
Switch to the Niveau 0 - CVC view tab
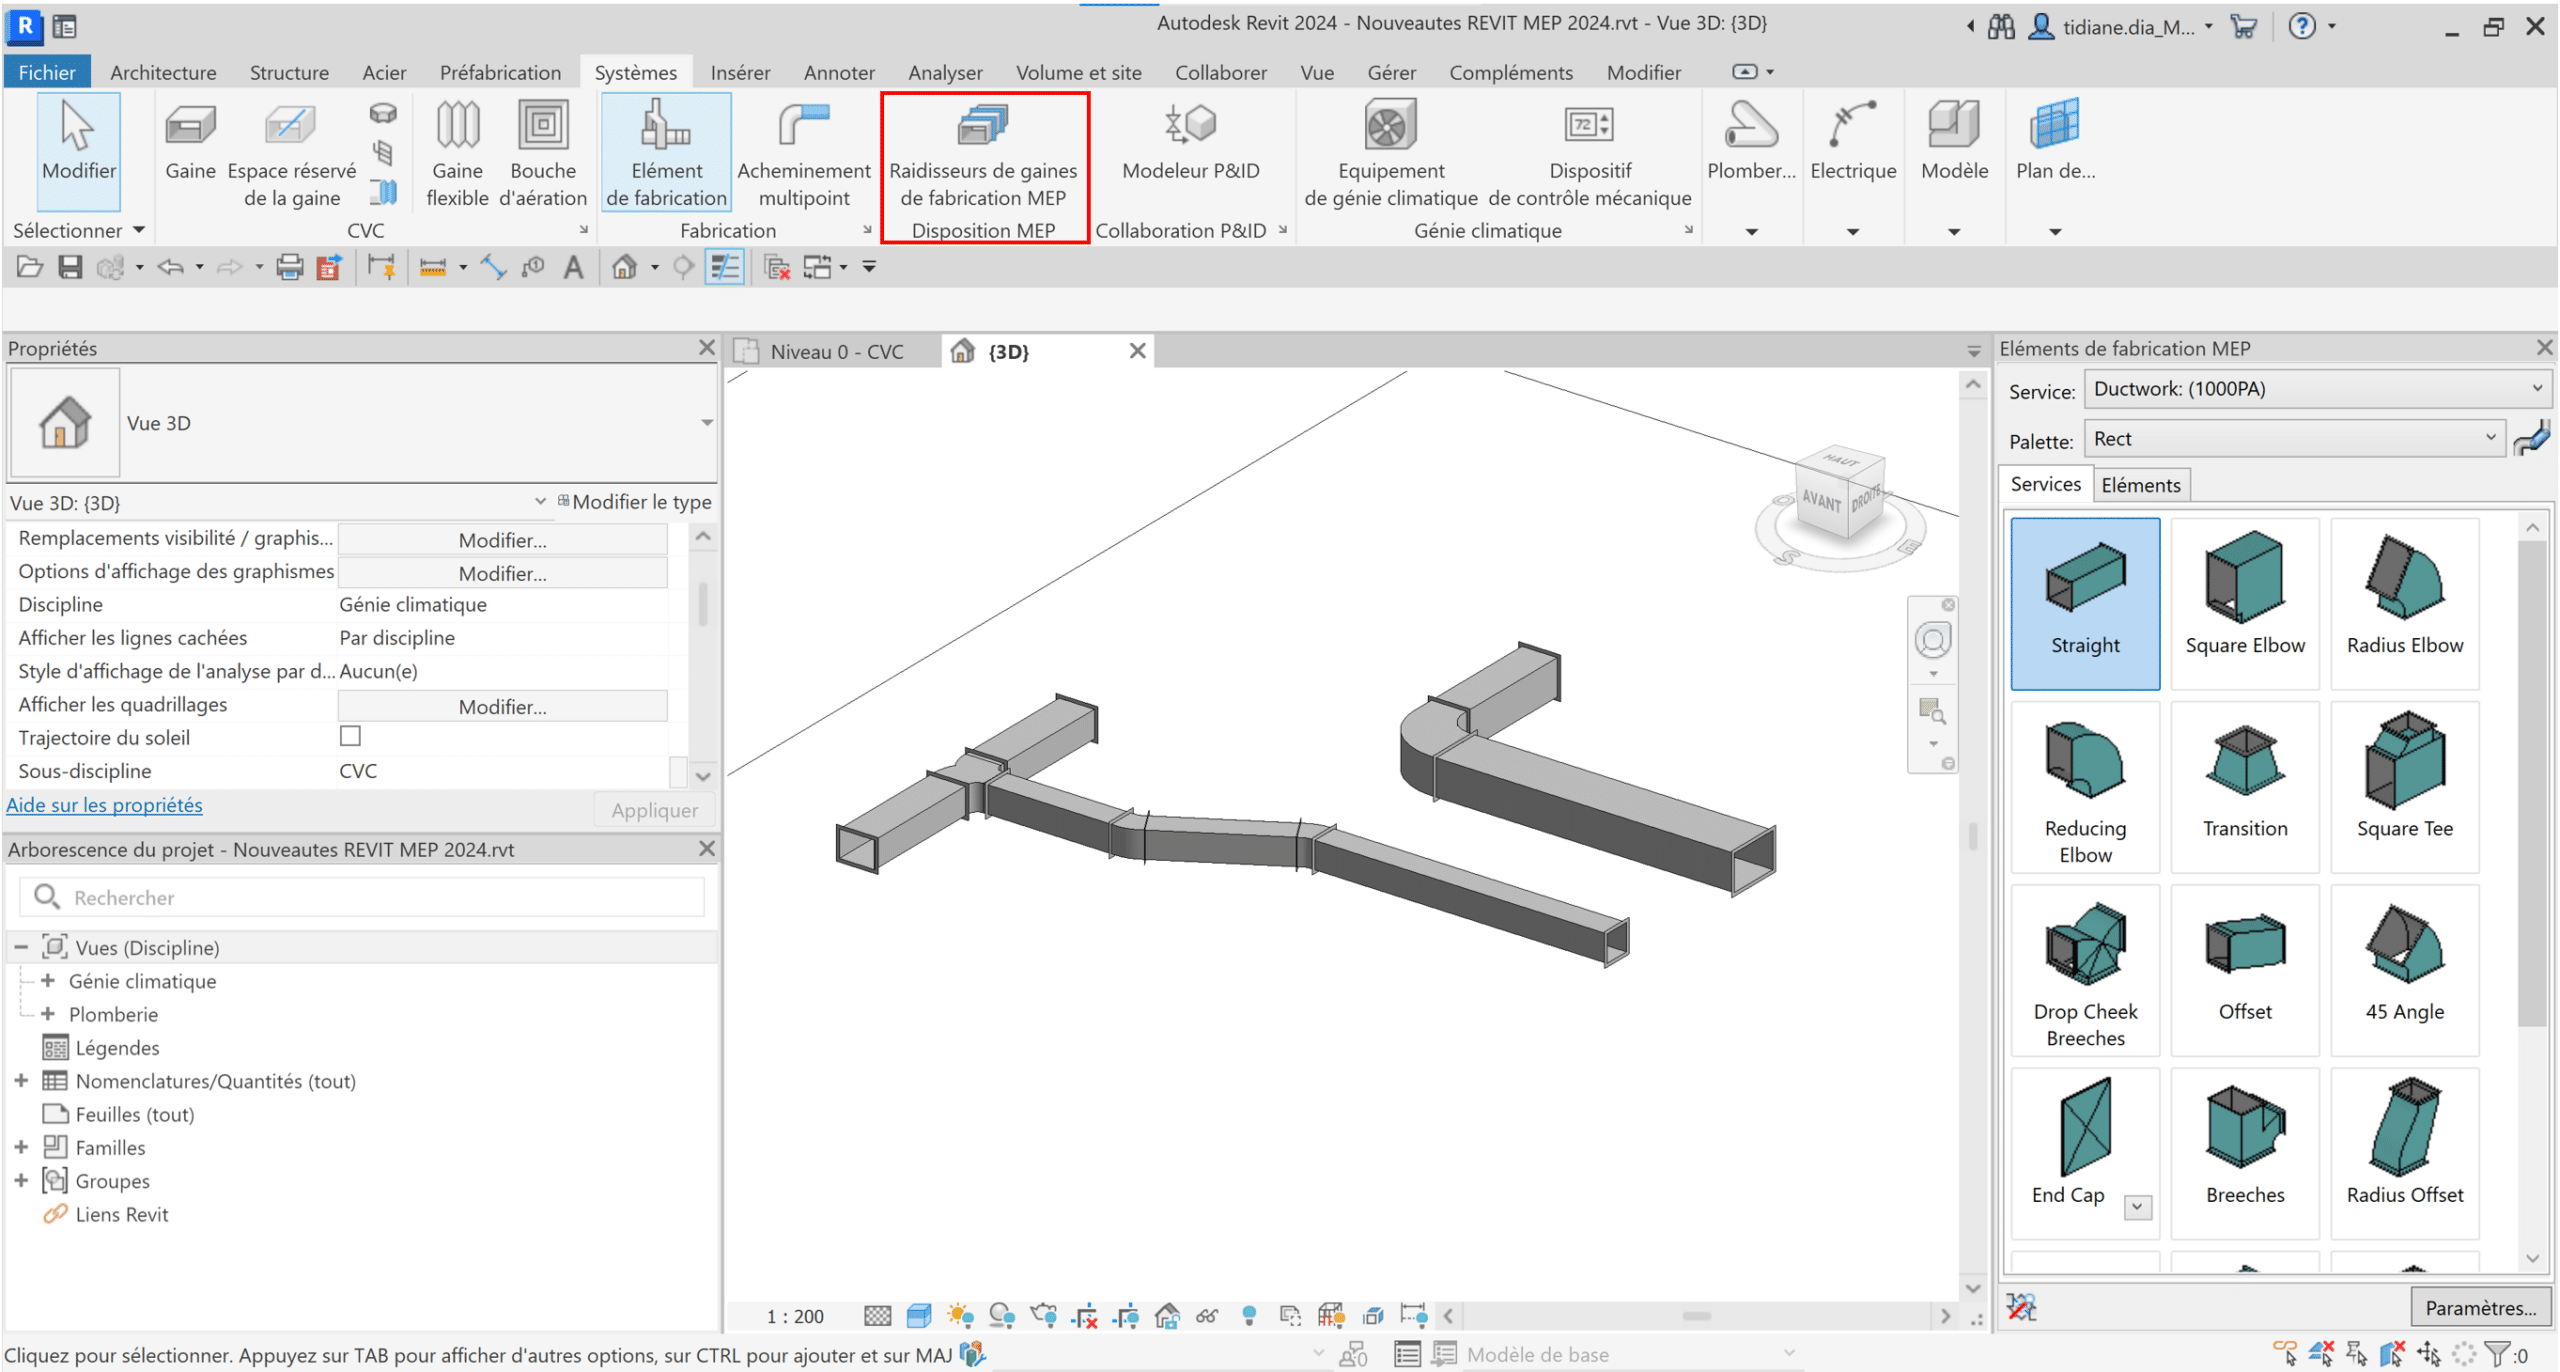(838, 350)
